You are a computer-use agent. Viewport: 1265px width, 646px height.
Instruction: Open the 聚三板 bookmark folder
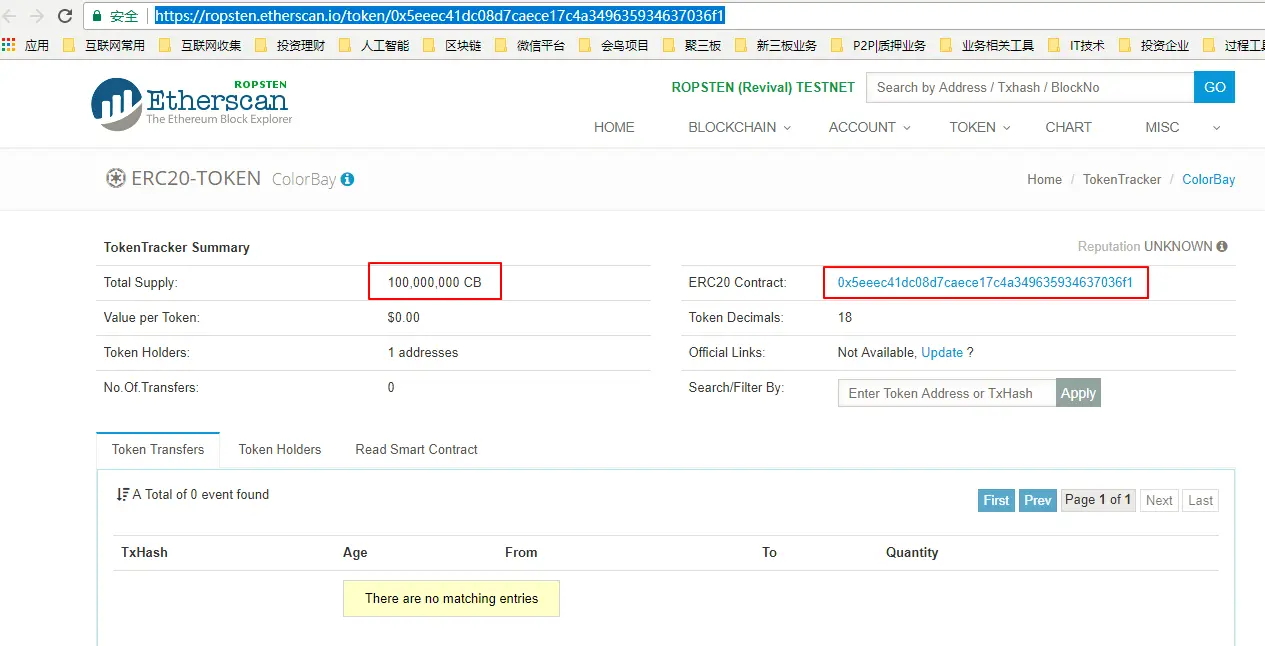click(692, 45)
